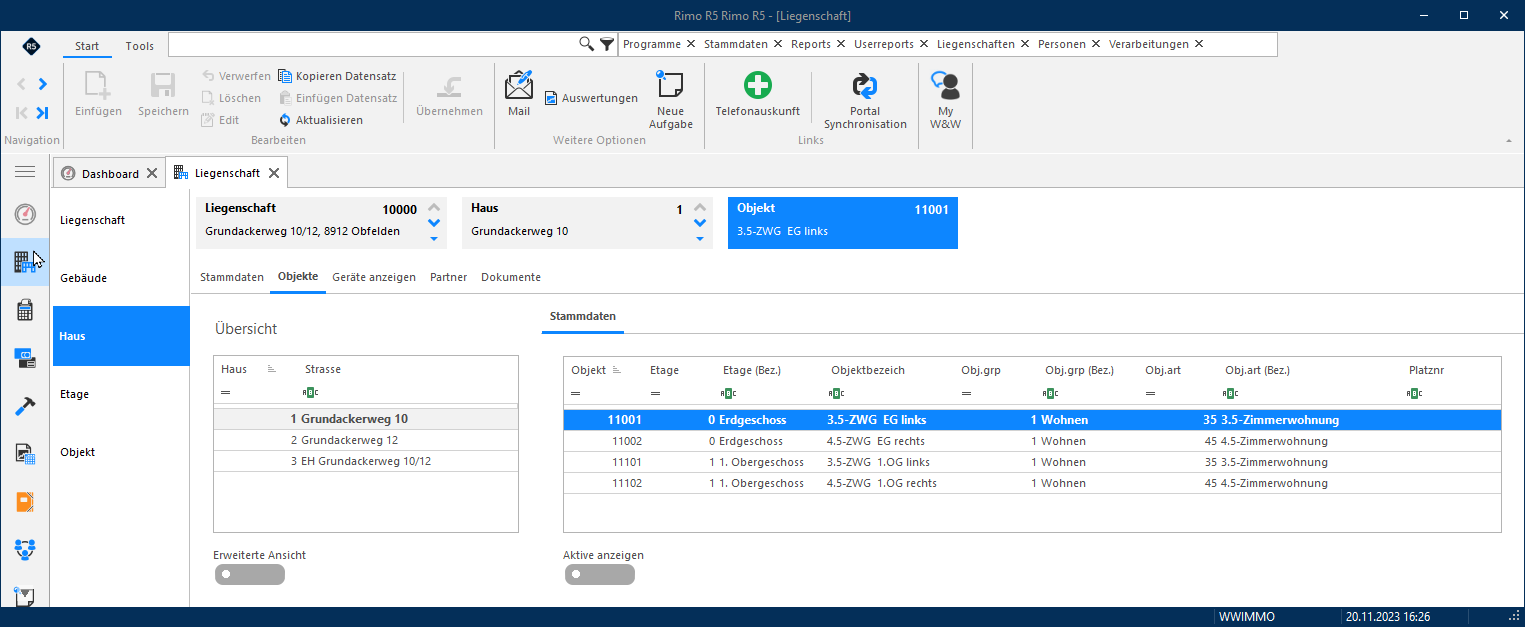Select object row 11102
The height and width of the screenshot is (627, 1525).
1032,483
